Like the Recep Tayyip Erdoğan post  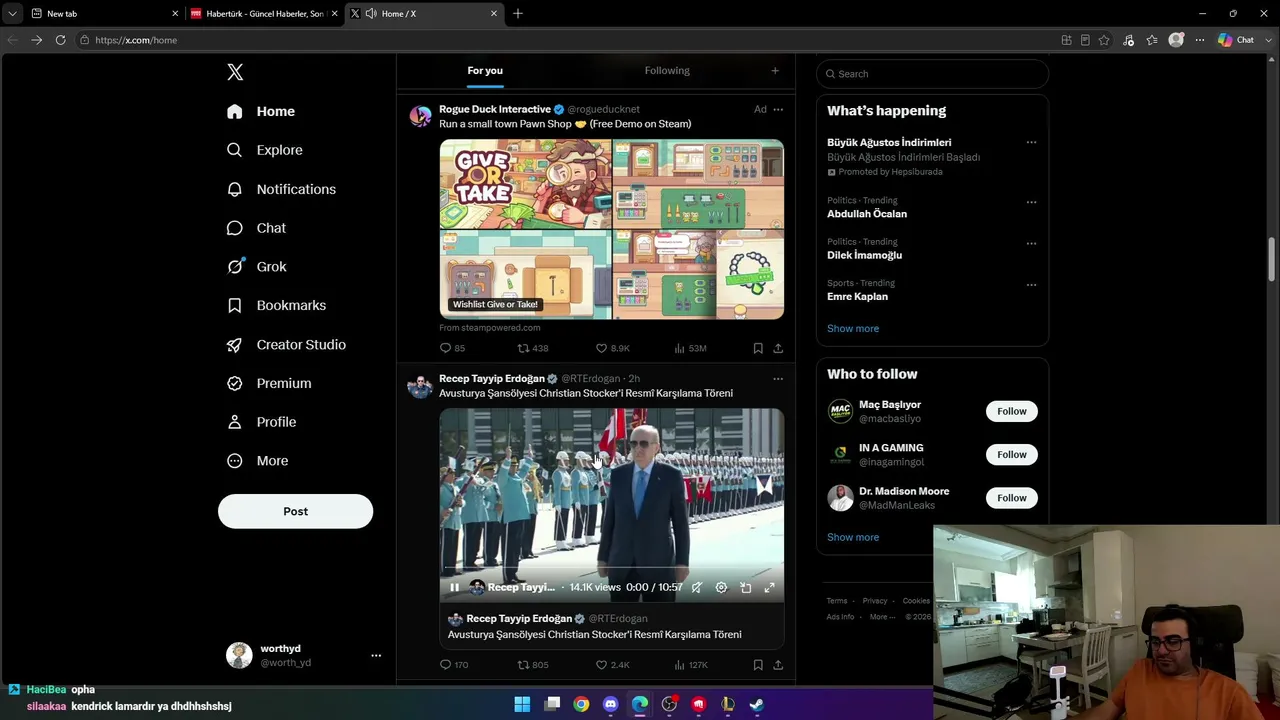click(x=612, y=665)
